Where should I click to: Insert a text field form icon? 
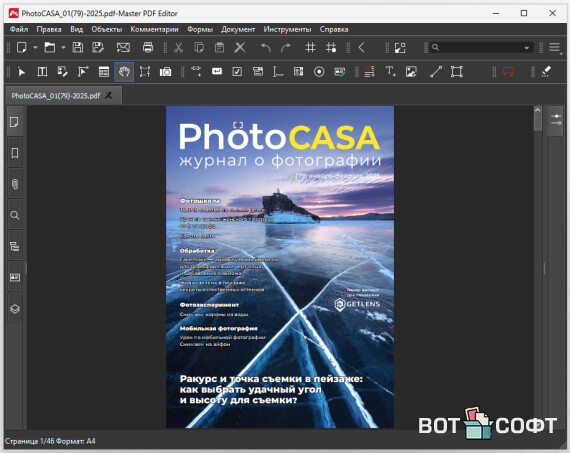coord(217,71)
